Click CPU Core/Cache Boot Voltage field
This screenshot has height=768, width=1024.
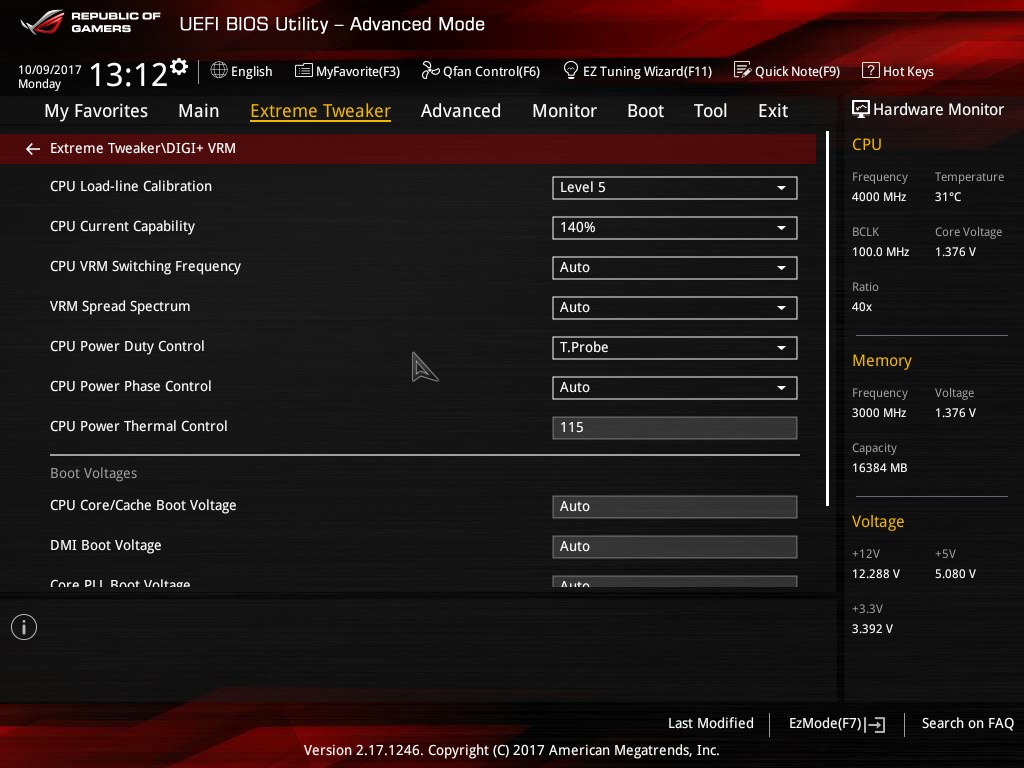[x=675, y=507]
